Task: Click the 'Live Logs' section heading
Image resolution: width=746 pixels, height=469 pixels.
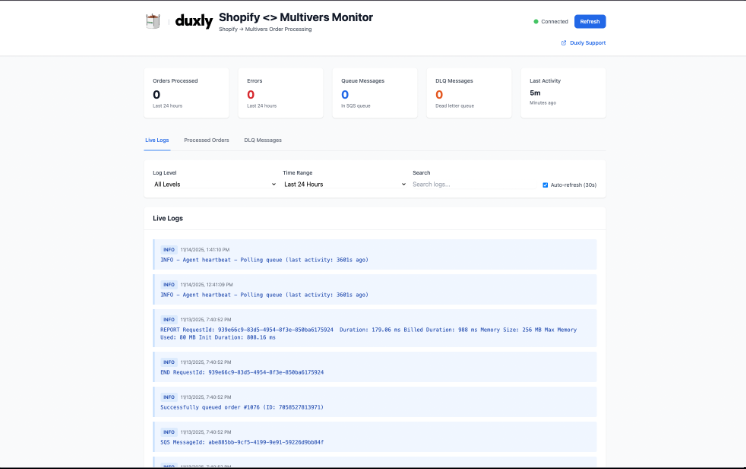Action: point(167,218)
